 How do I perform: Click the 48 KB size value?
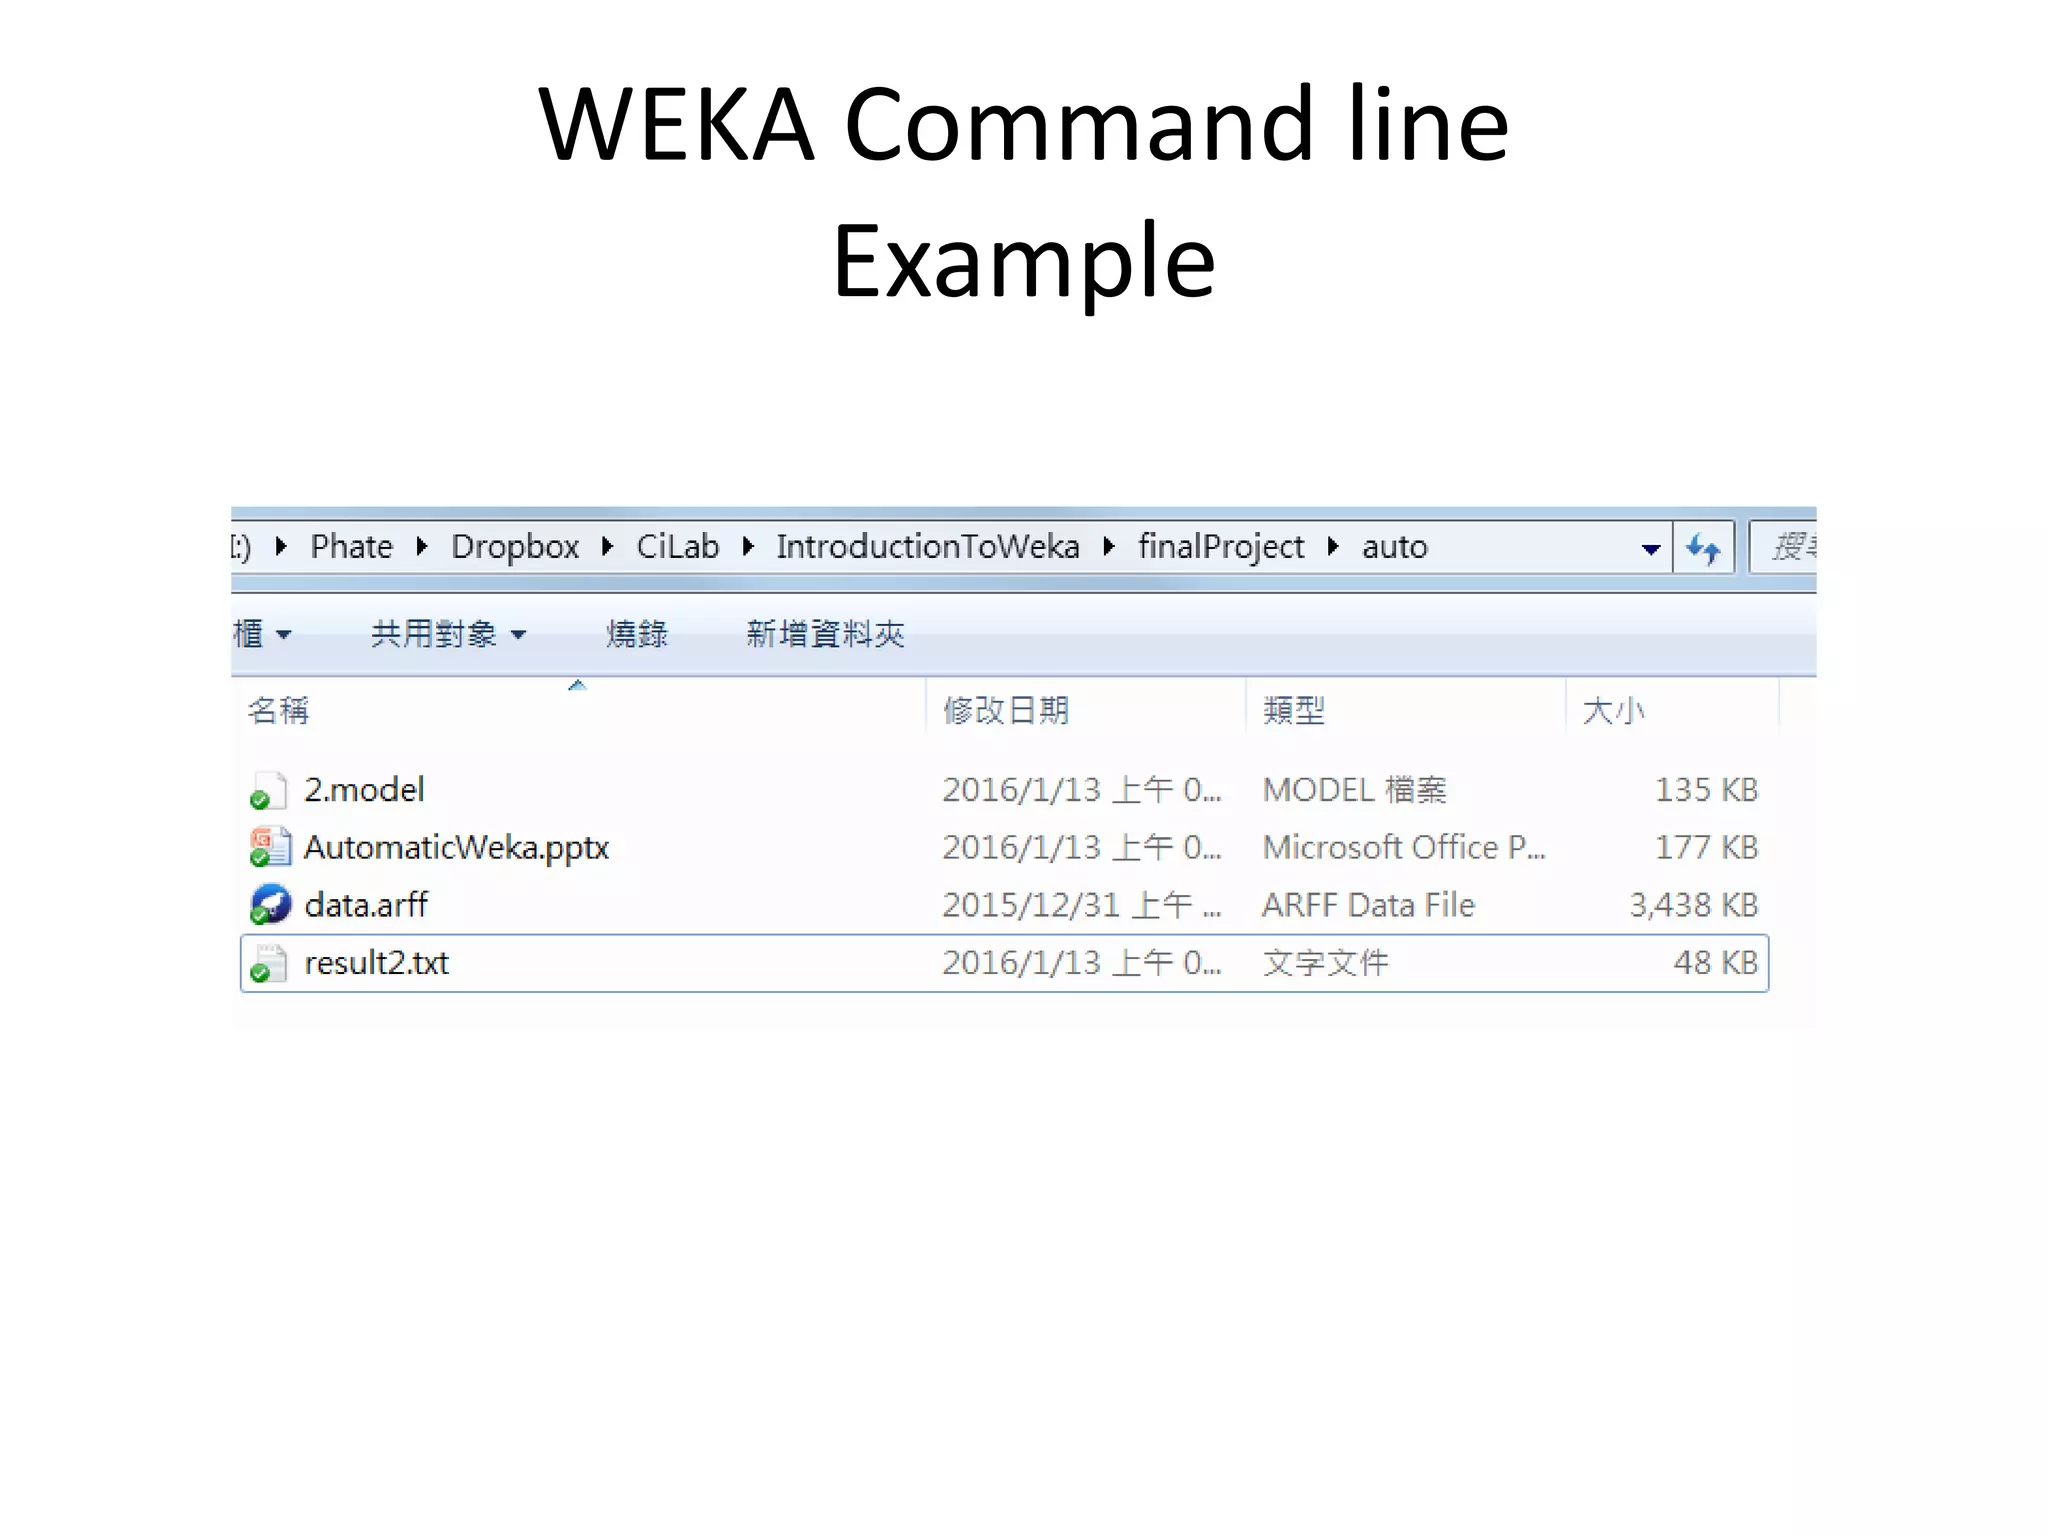(1716, 963)
